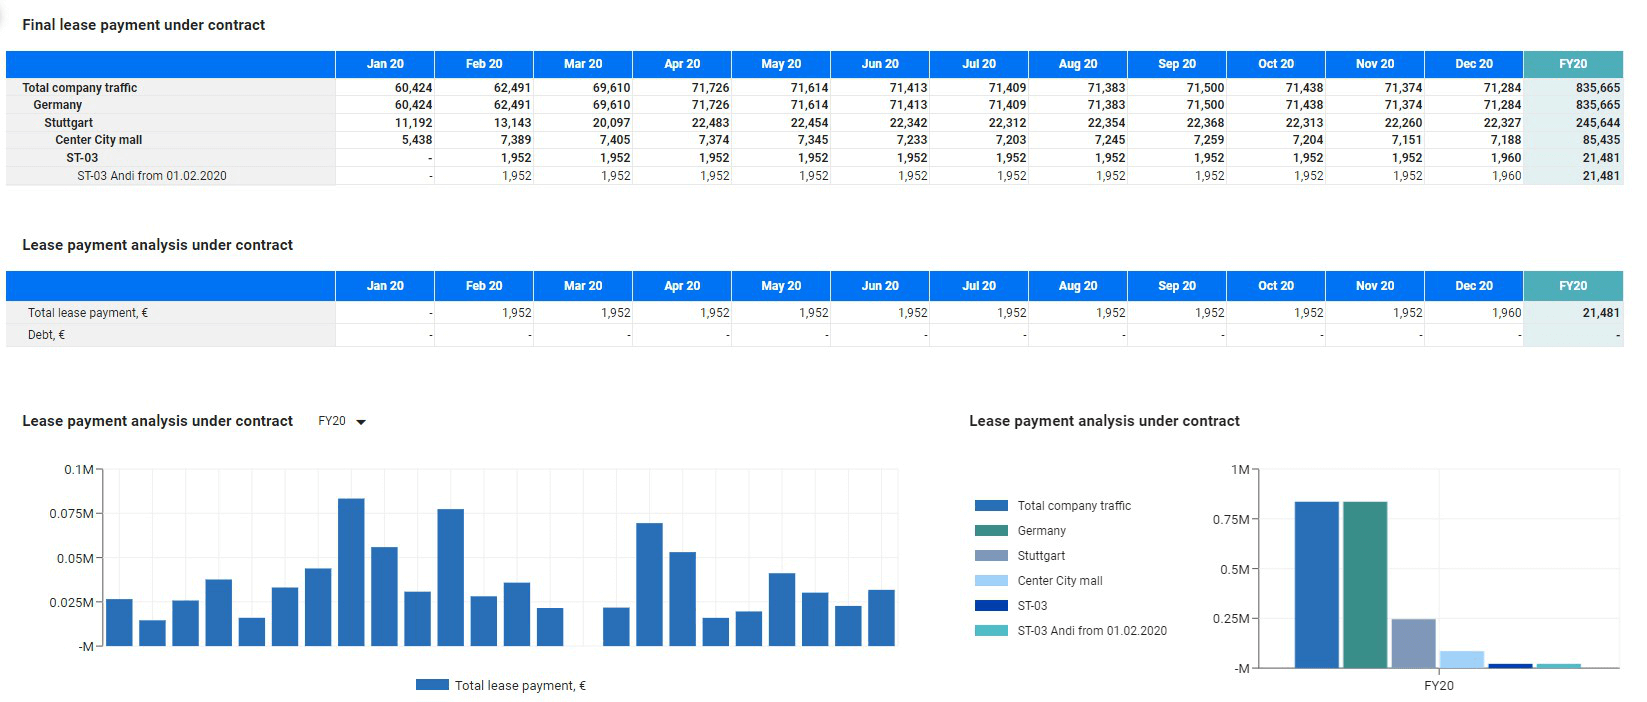Select the Stuttgart legend color swatch

click(x=991, y=556)
